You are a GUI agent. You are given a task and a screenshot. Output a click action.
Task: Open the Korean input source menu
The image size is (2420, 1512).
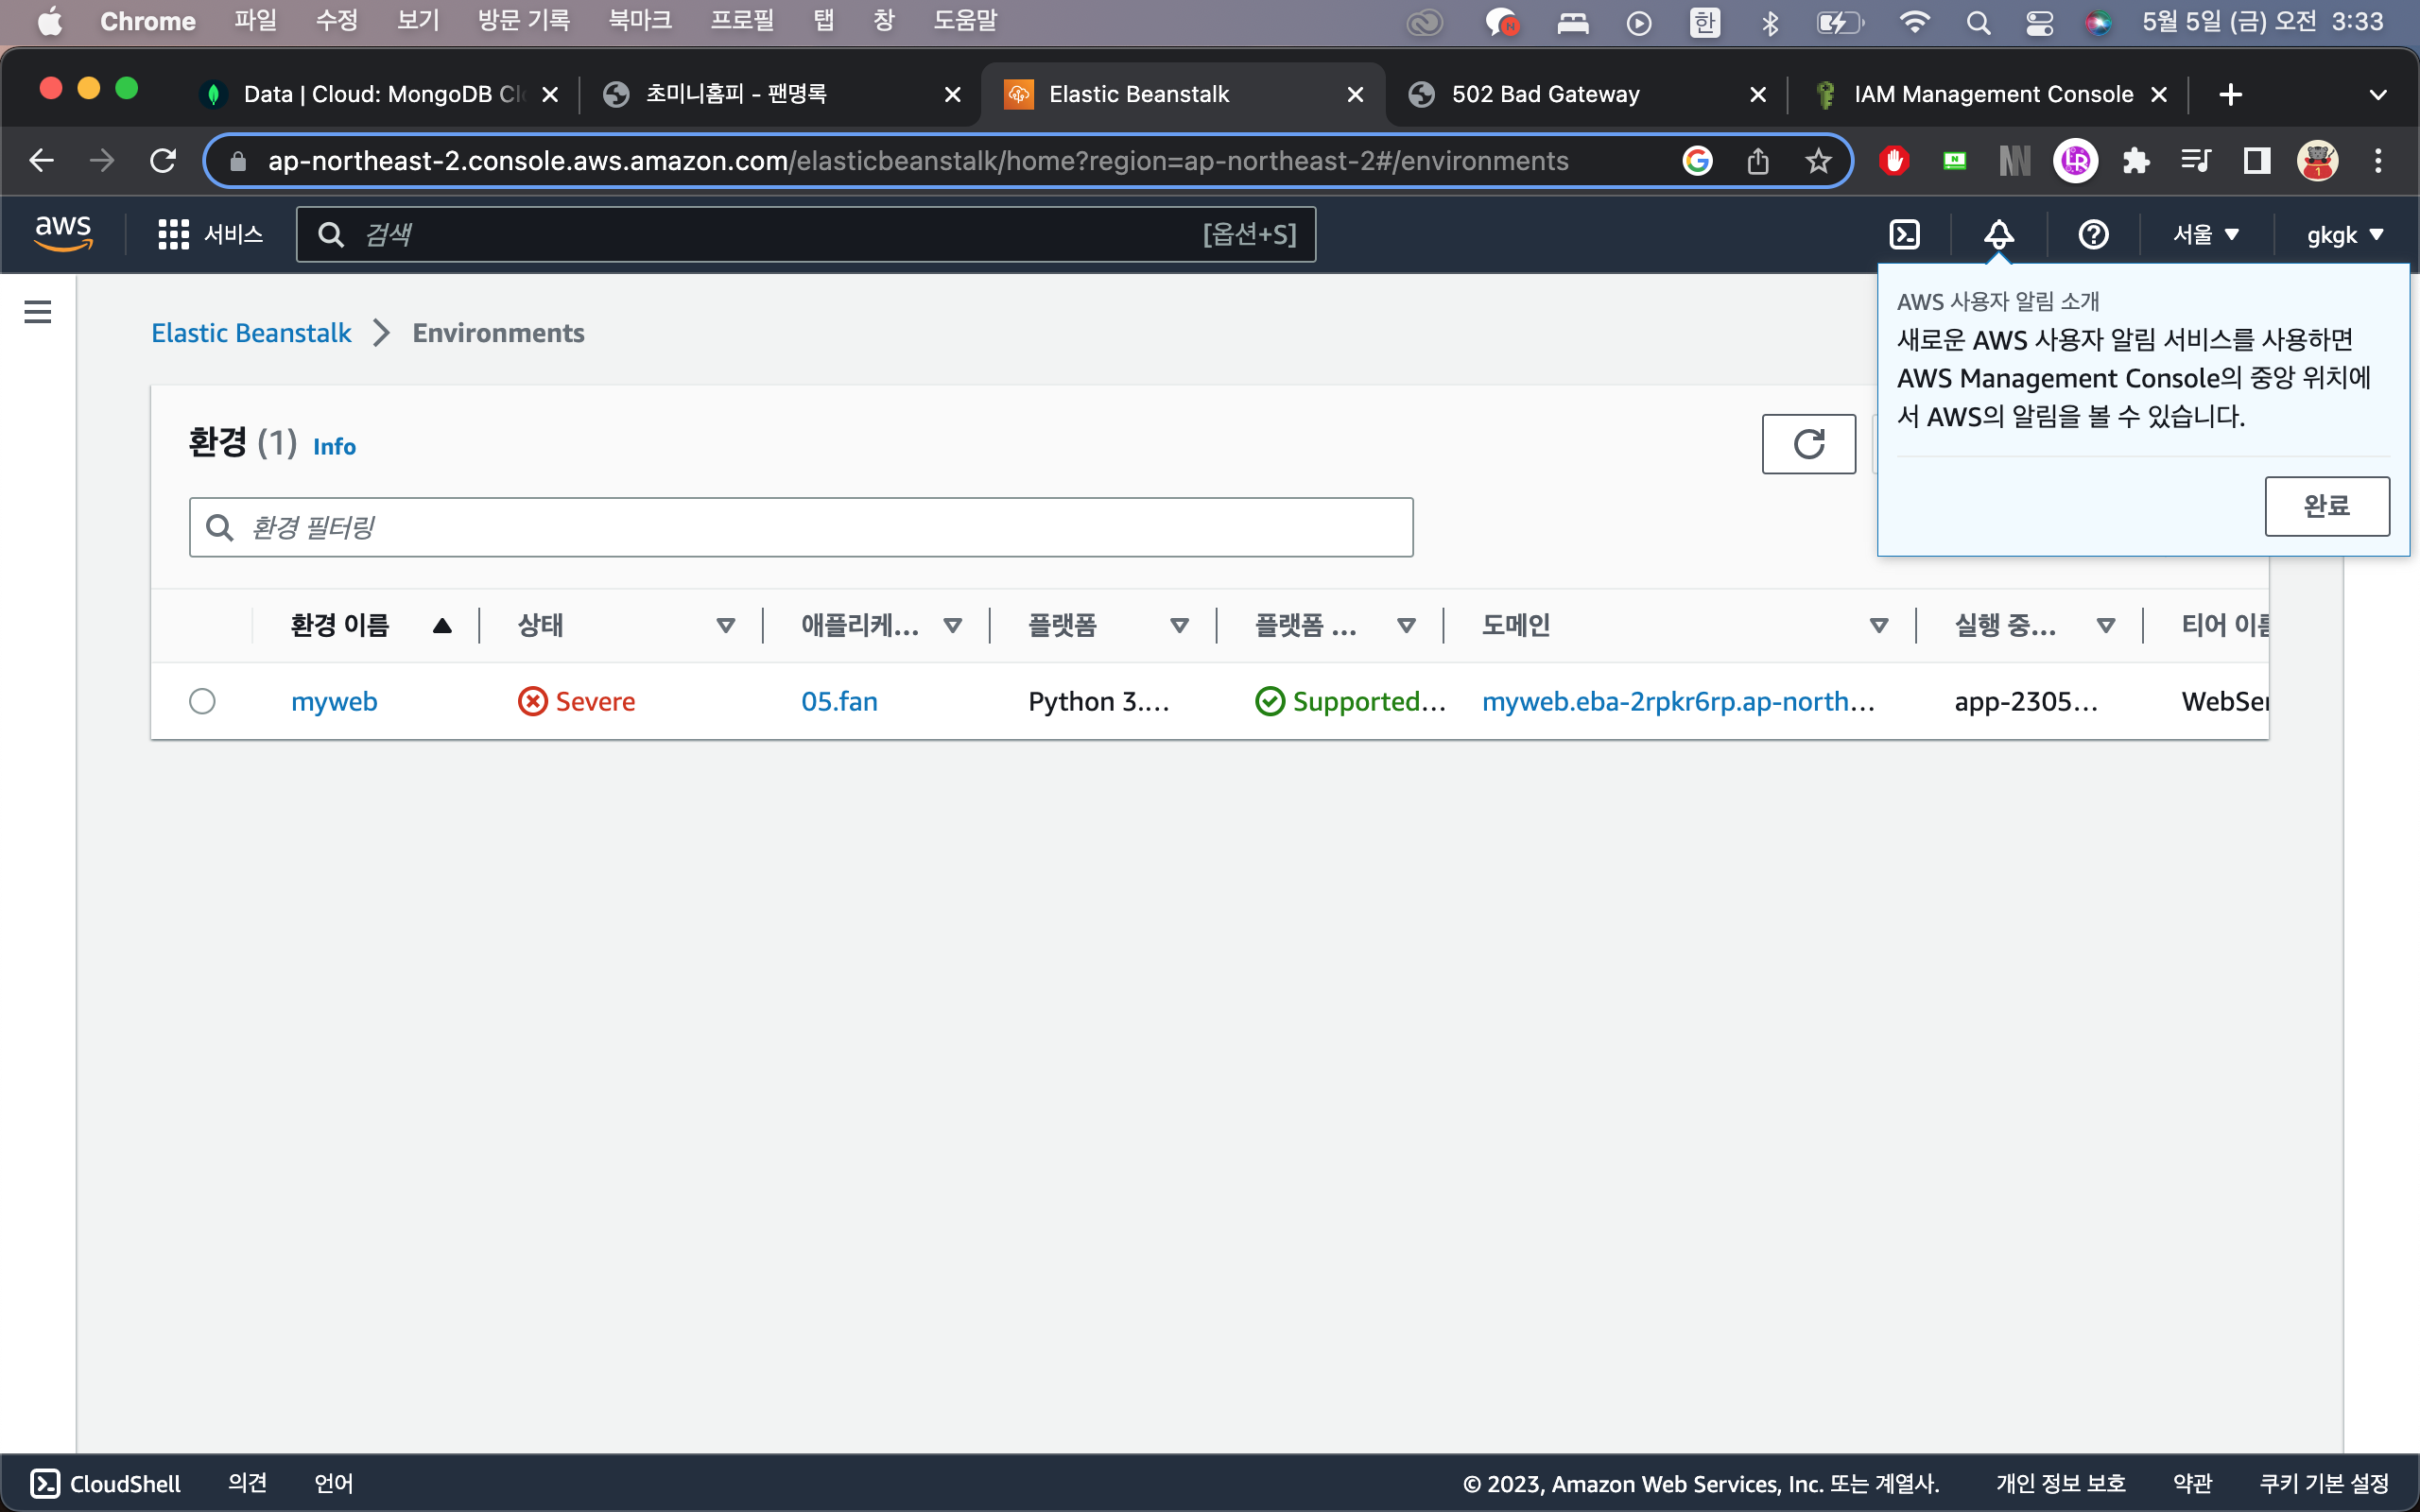(x=1704, y=22)
